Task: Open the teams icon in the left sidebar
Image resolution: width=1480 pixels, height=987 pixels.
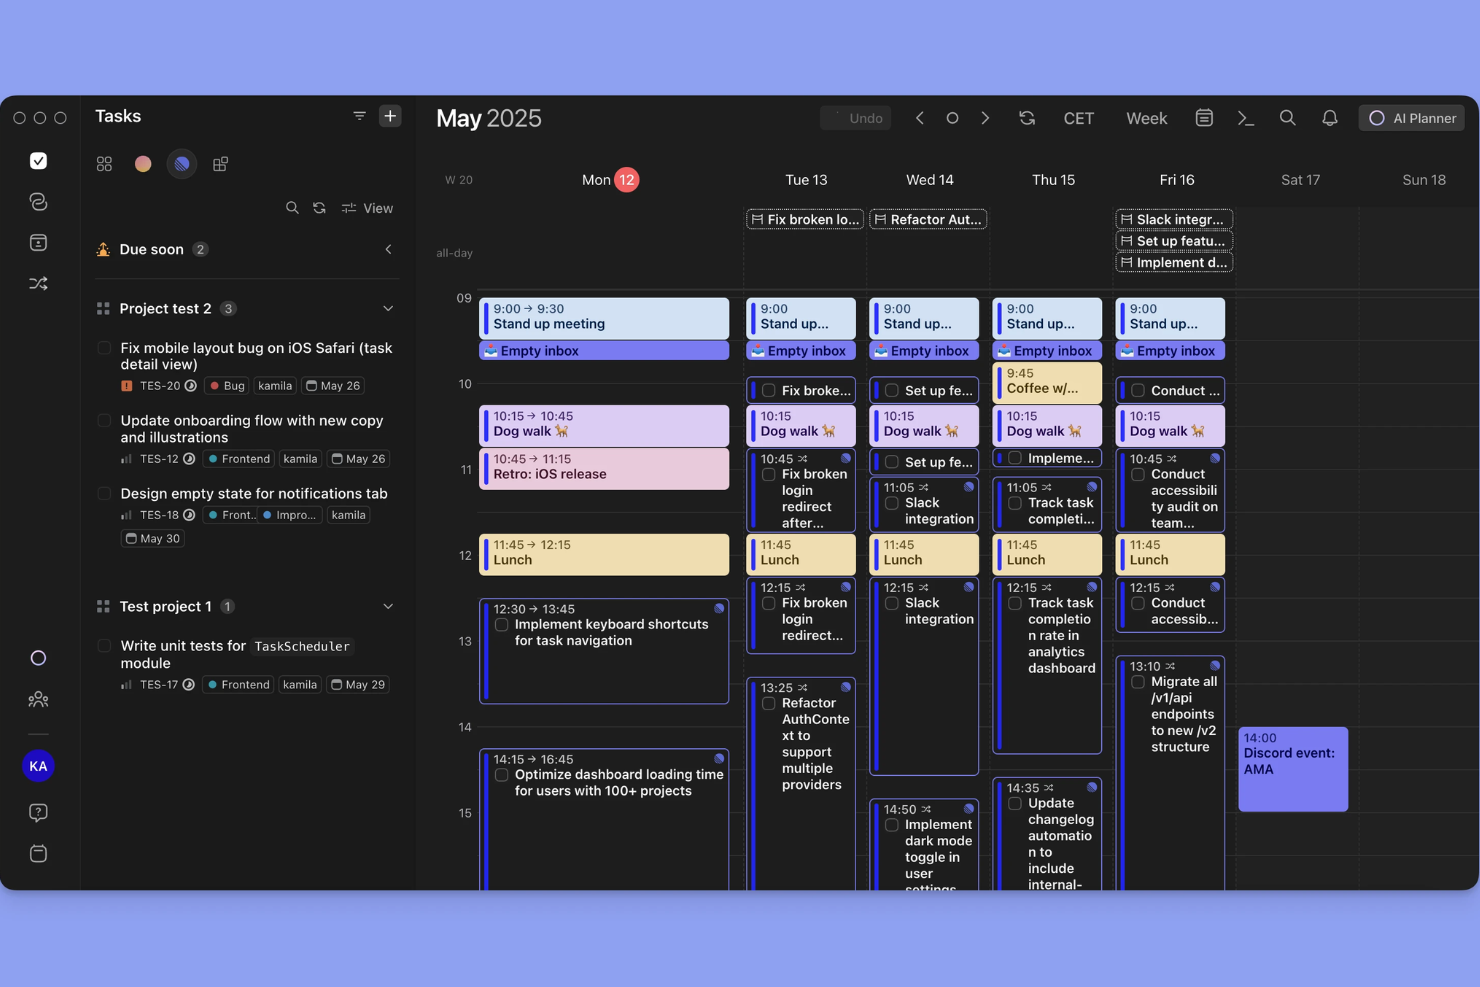Action: (x=38, y=699)
